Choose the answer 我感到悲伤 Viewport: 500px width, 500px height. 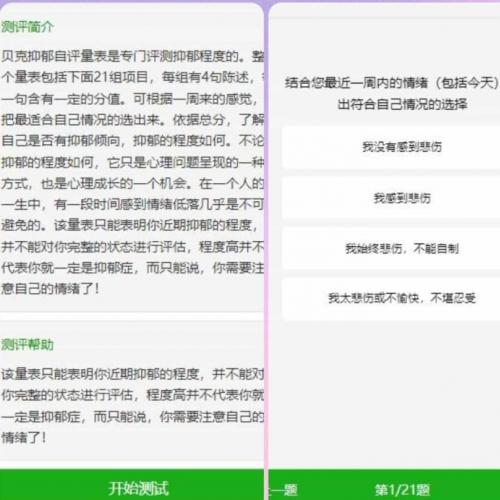[392, 198]
